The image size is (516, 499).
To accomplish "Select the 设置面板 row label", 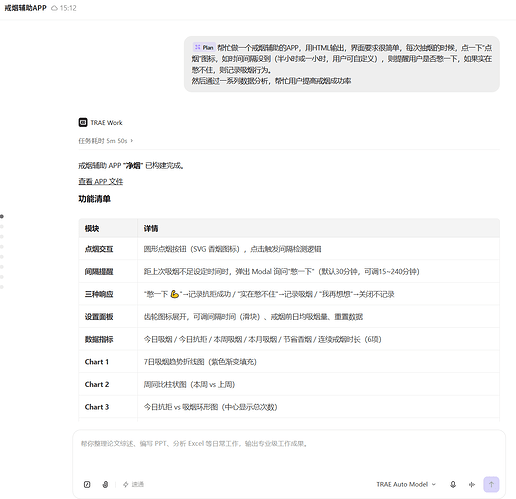I will [x=99, y=317].
